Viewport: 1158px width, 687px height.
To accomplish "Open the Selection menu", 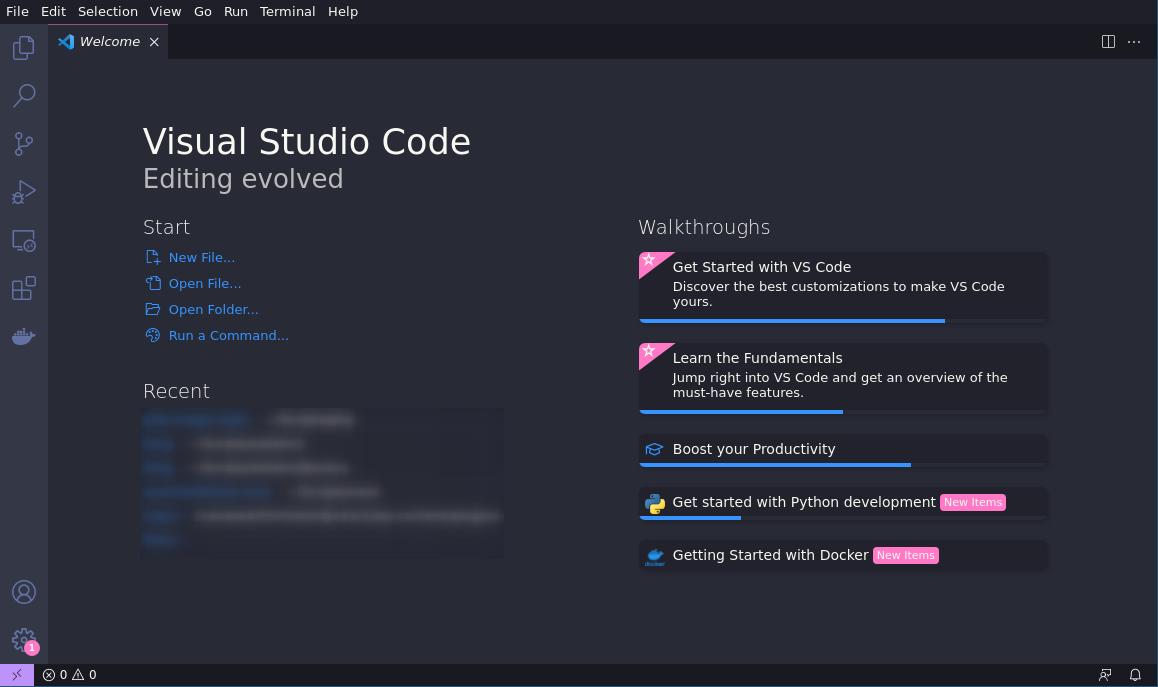I will click(108, 11).
